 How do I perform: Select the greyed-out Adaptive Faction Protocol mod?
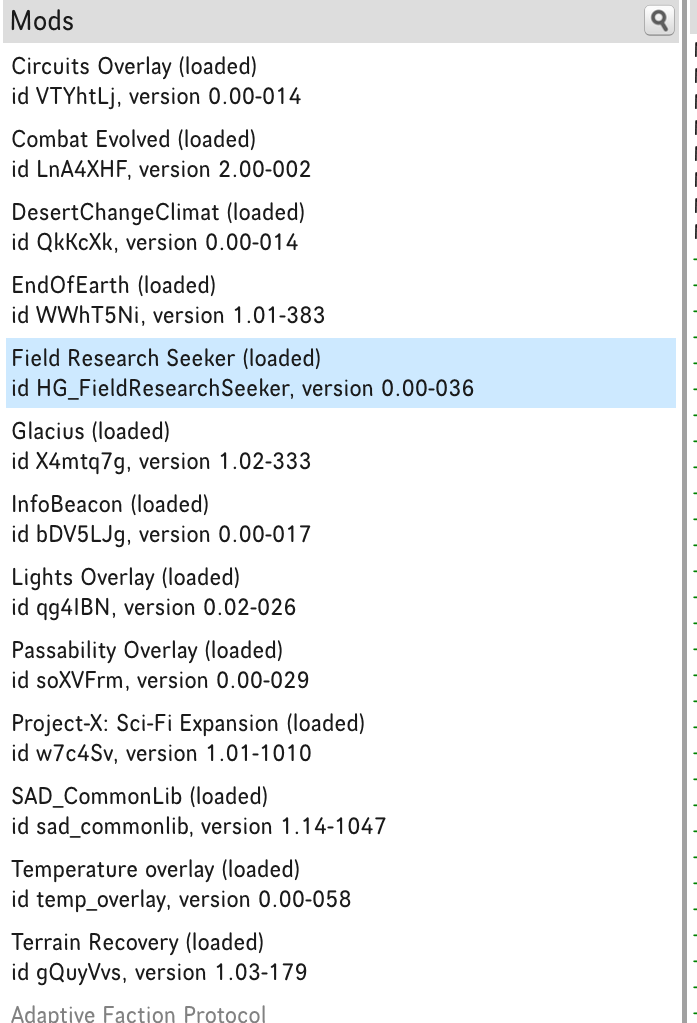tap(138, 1014)
